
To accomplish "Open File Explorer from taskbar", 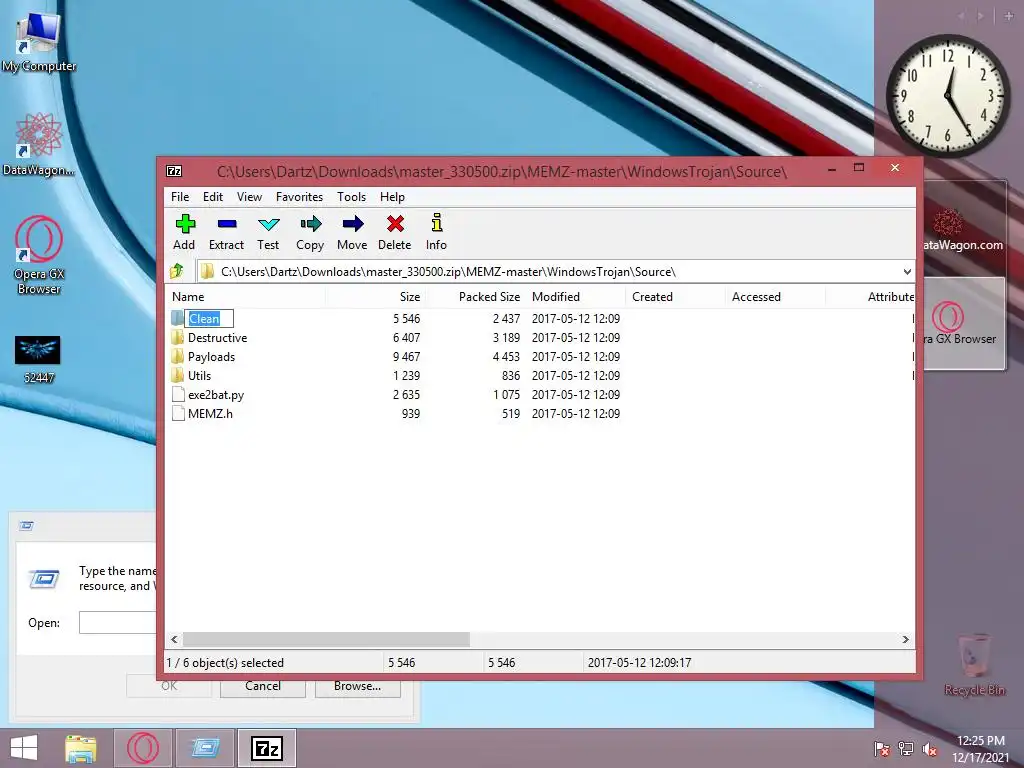I will click(81, 748).
